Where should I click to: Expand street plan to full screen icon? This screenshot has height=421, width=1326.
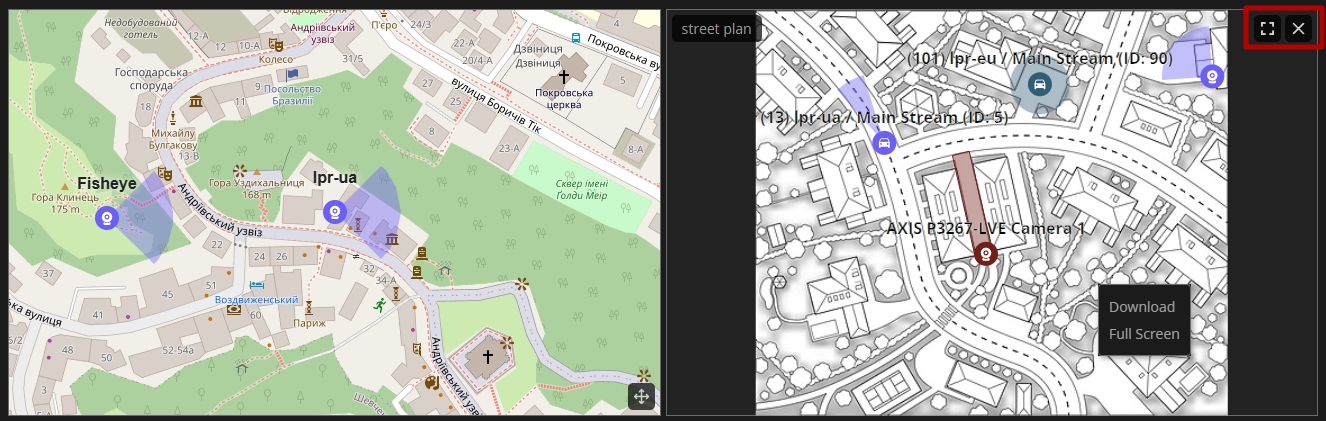pyautogui.click(x=1267, y=28)
